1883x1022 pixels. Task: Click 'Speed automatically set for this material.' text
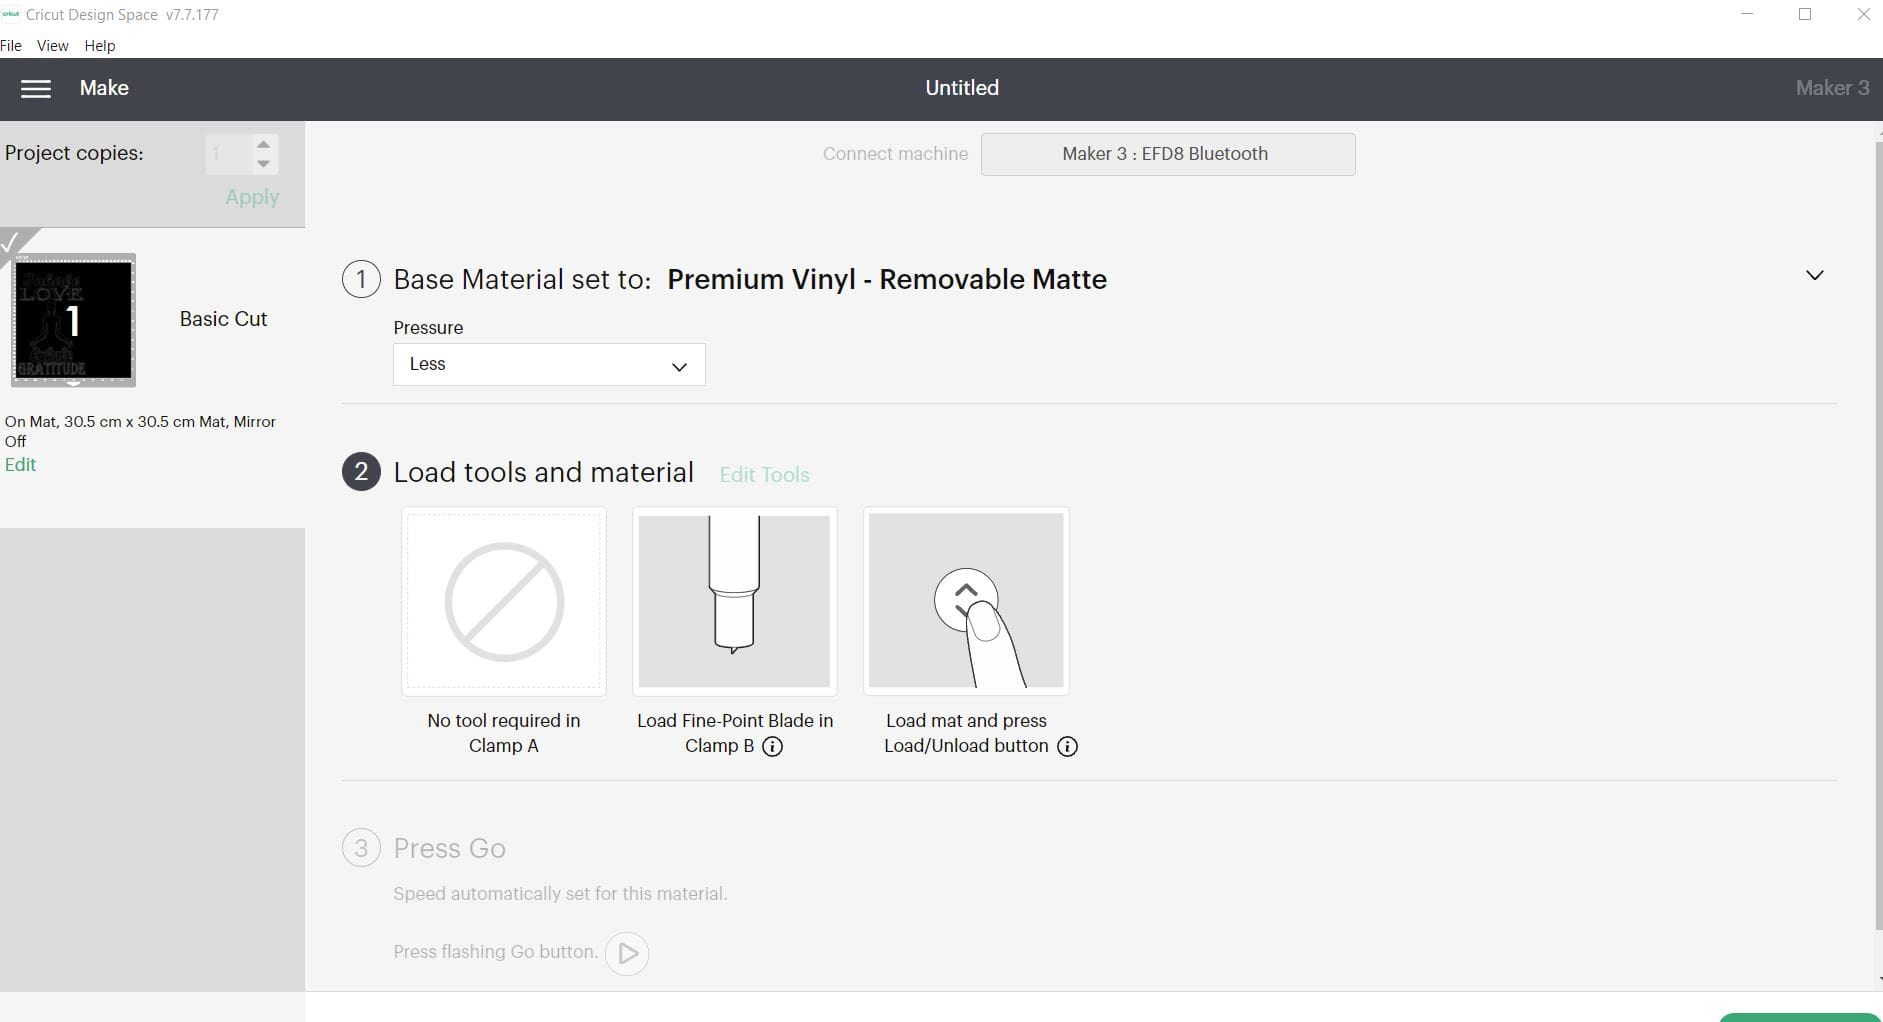click(x=560, y=894)
